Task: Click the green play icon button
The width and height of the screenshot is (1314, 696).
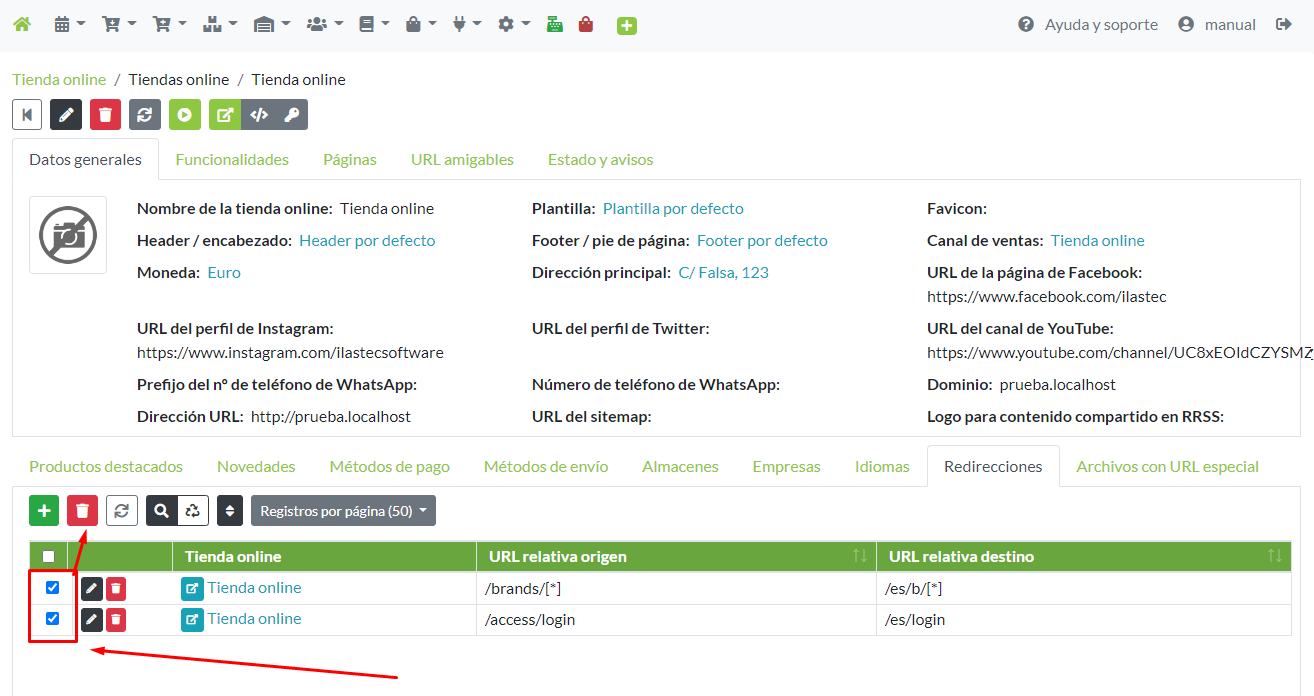Action: 185,115
